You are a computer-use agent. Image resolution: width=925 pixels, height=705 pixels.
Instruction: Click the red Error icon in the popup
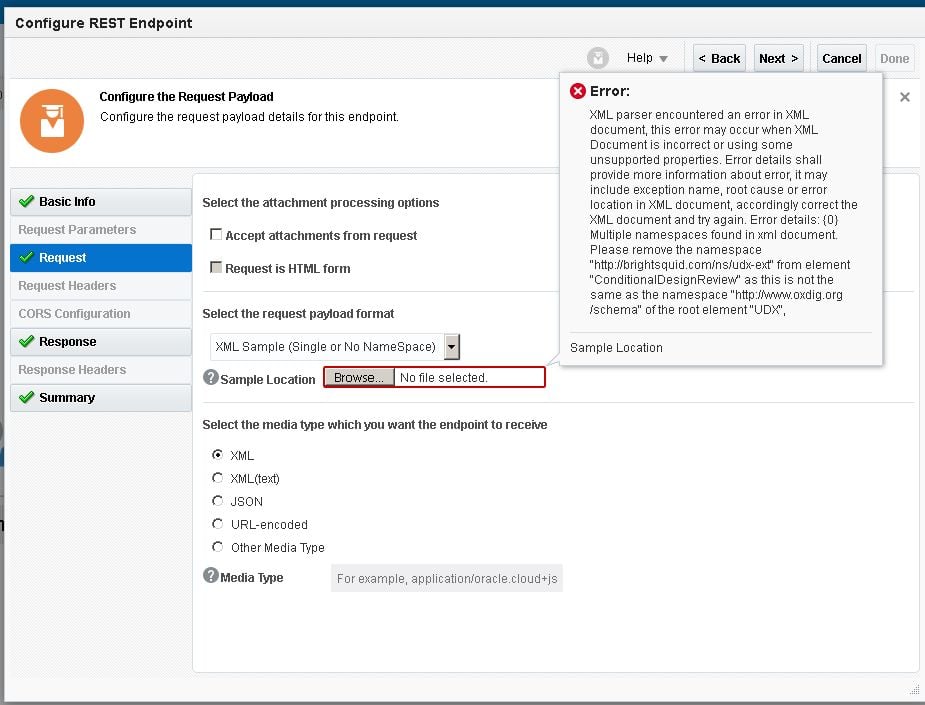coord(578,90)
